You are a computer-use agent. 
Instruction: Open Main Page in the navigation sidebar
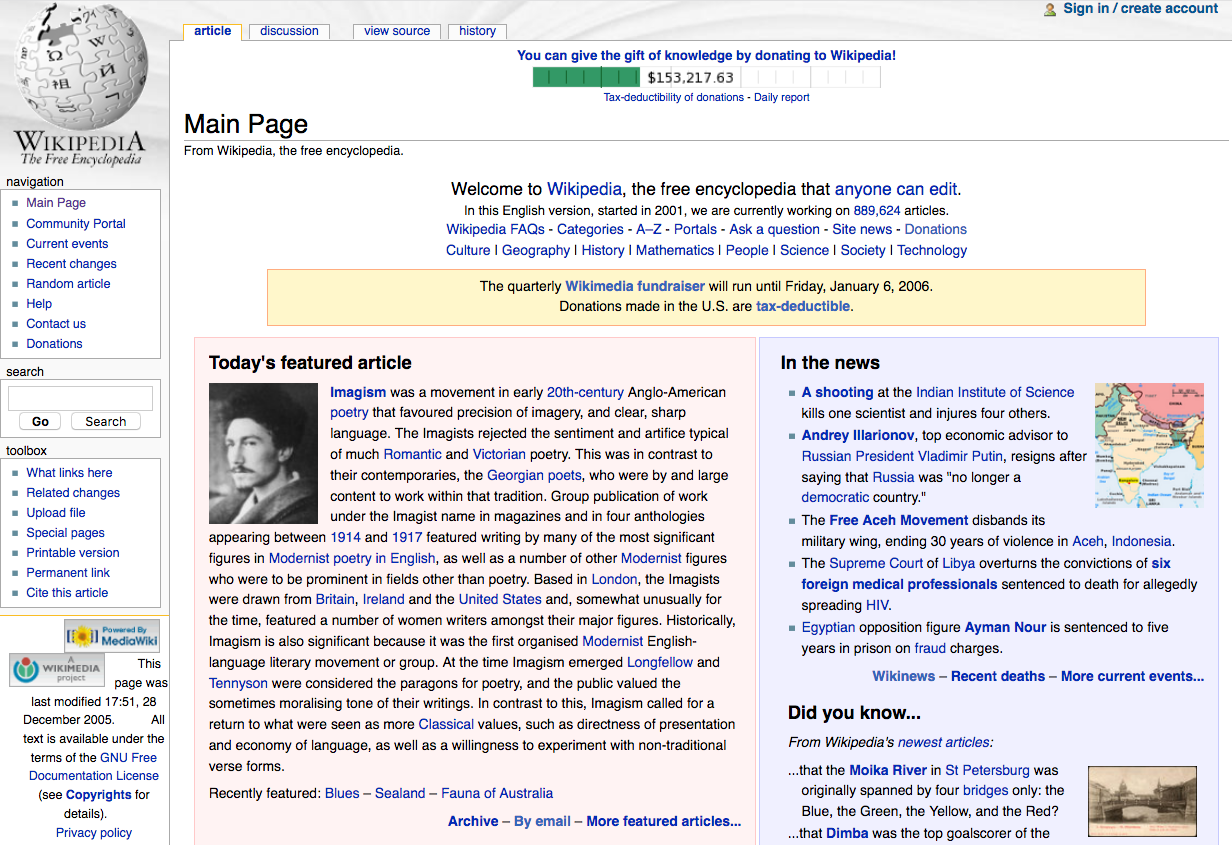click(56, 203)
